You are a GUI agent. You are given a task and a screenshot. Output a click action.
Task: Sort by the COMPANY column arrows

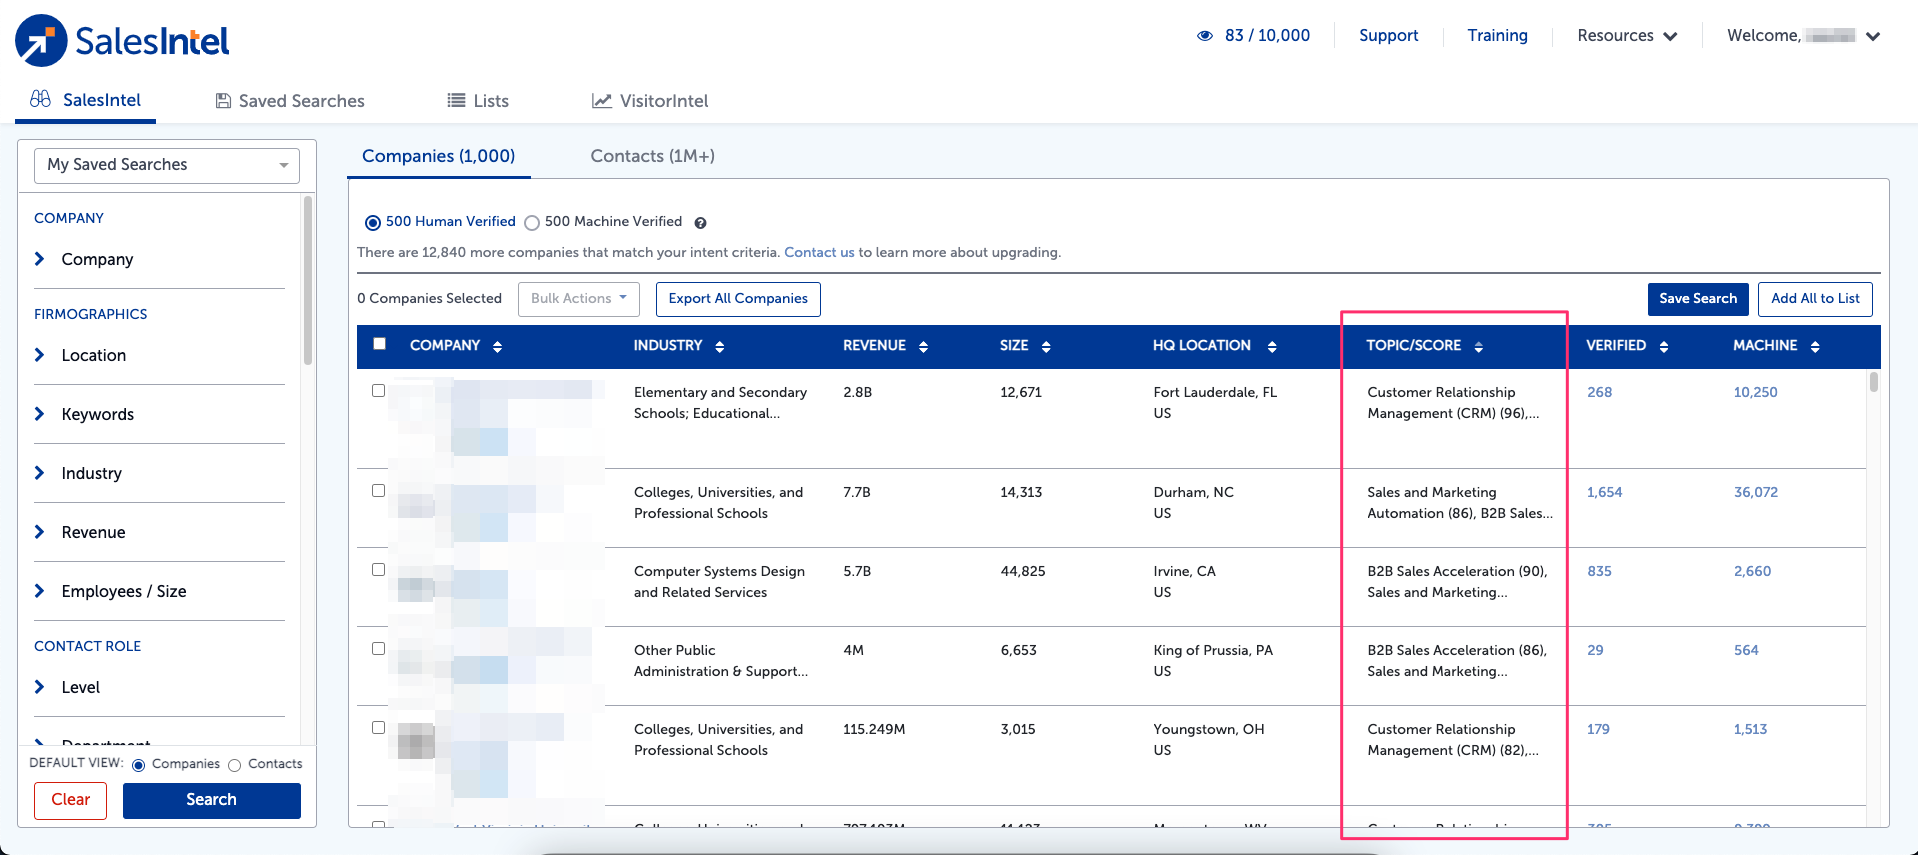497,346
